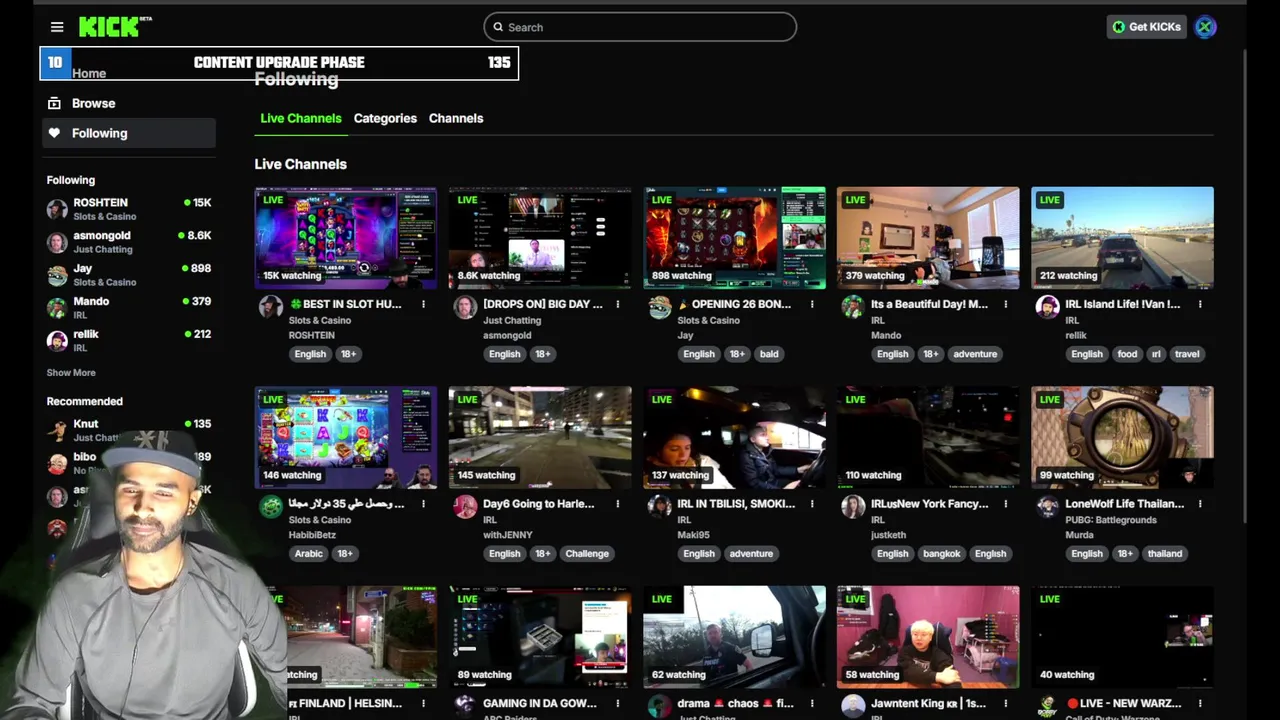Expand following list with Show More
1280x720 pixels.
(x=71, y=372)
